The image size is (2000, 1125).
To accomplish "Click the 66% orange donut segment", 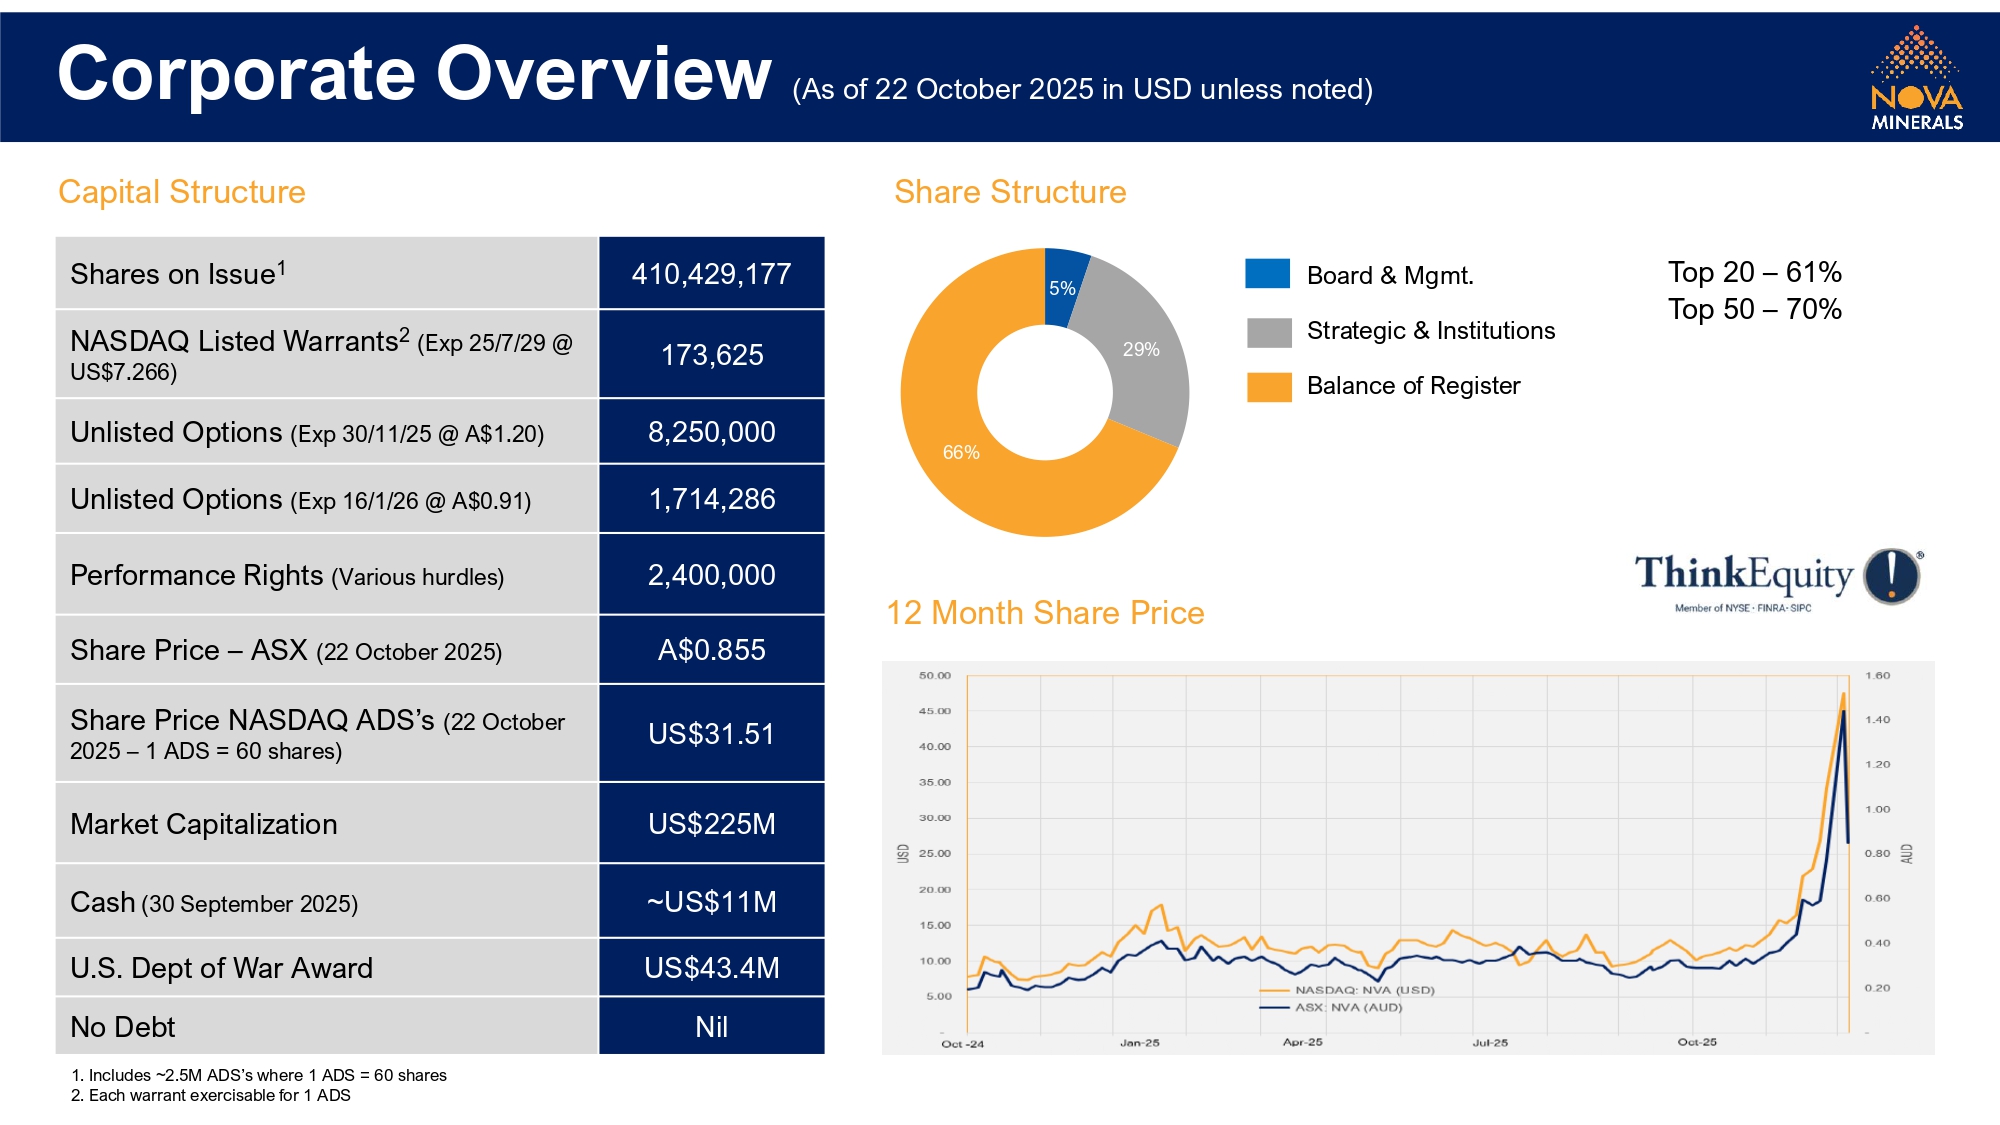I will (x=961, y=452).
